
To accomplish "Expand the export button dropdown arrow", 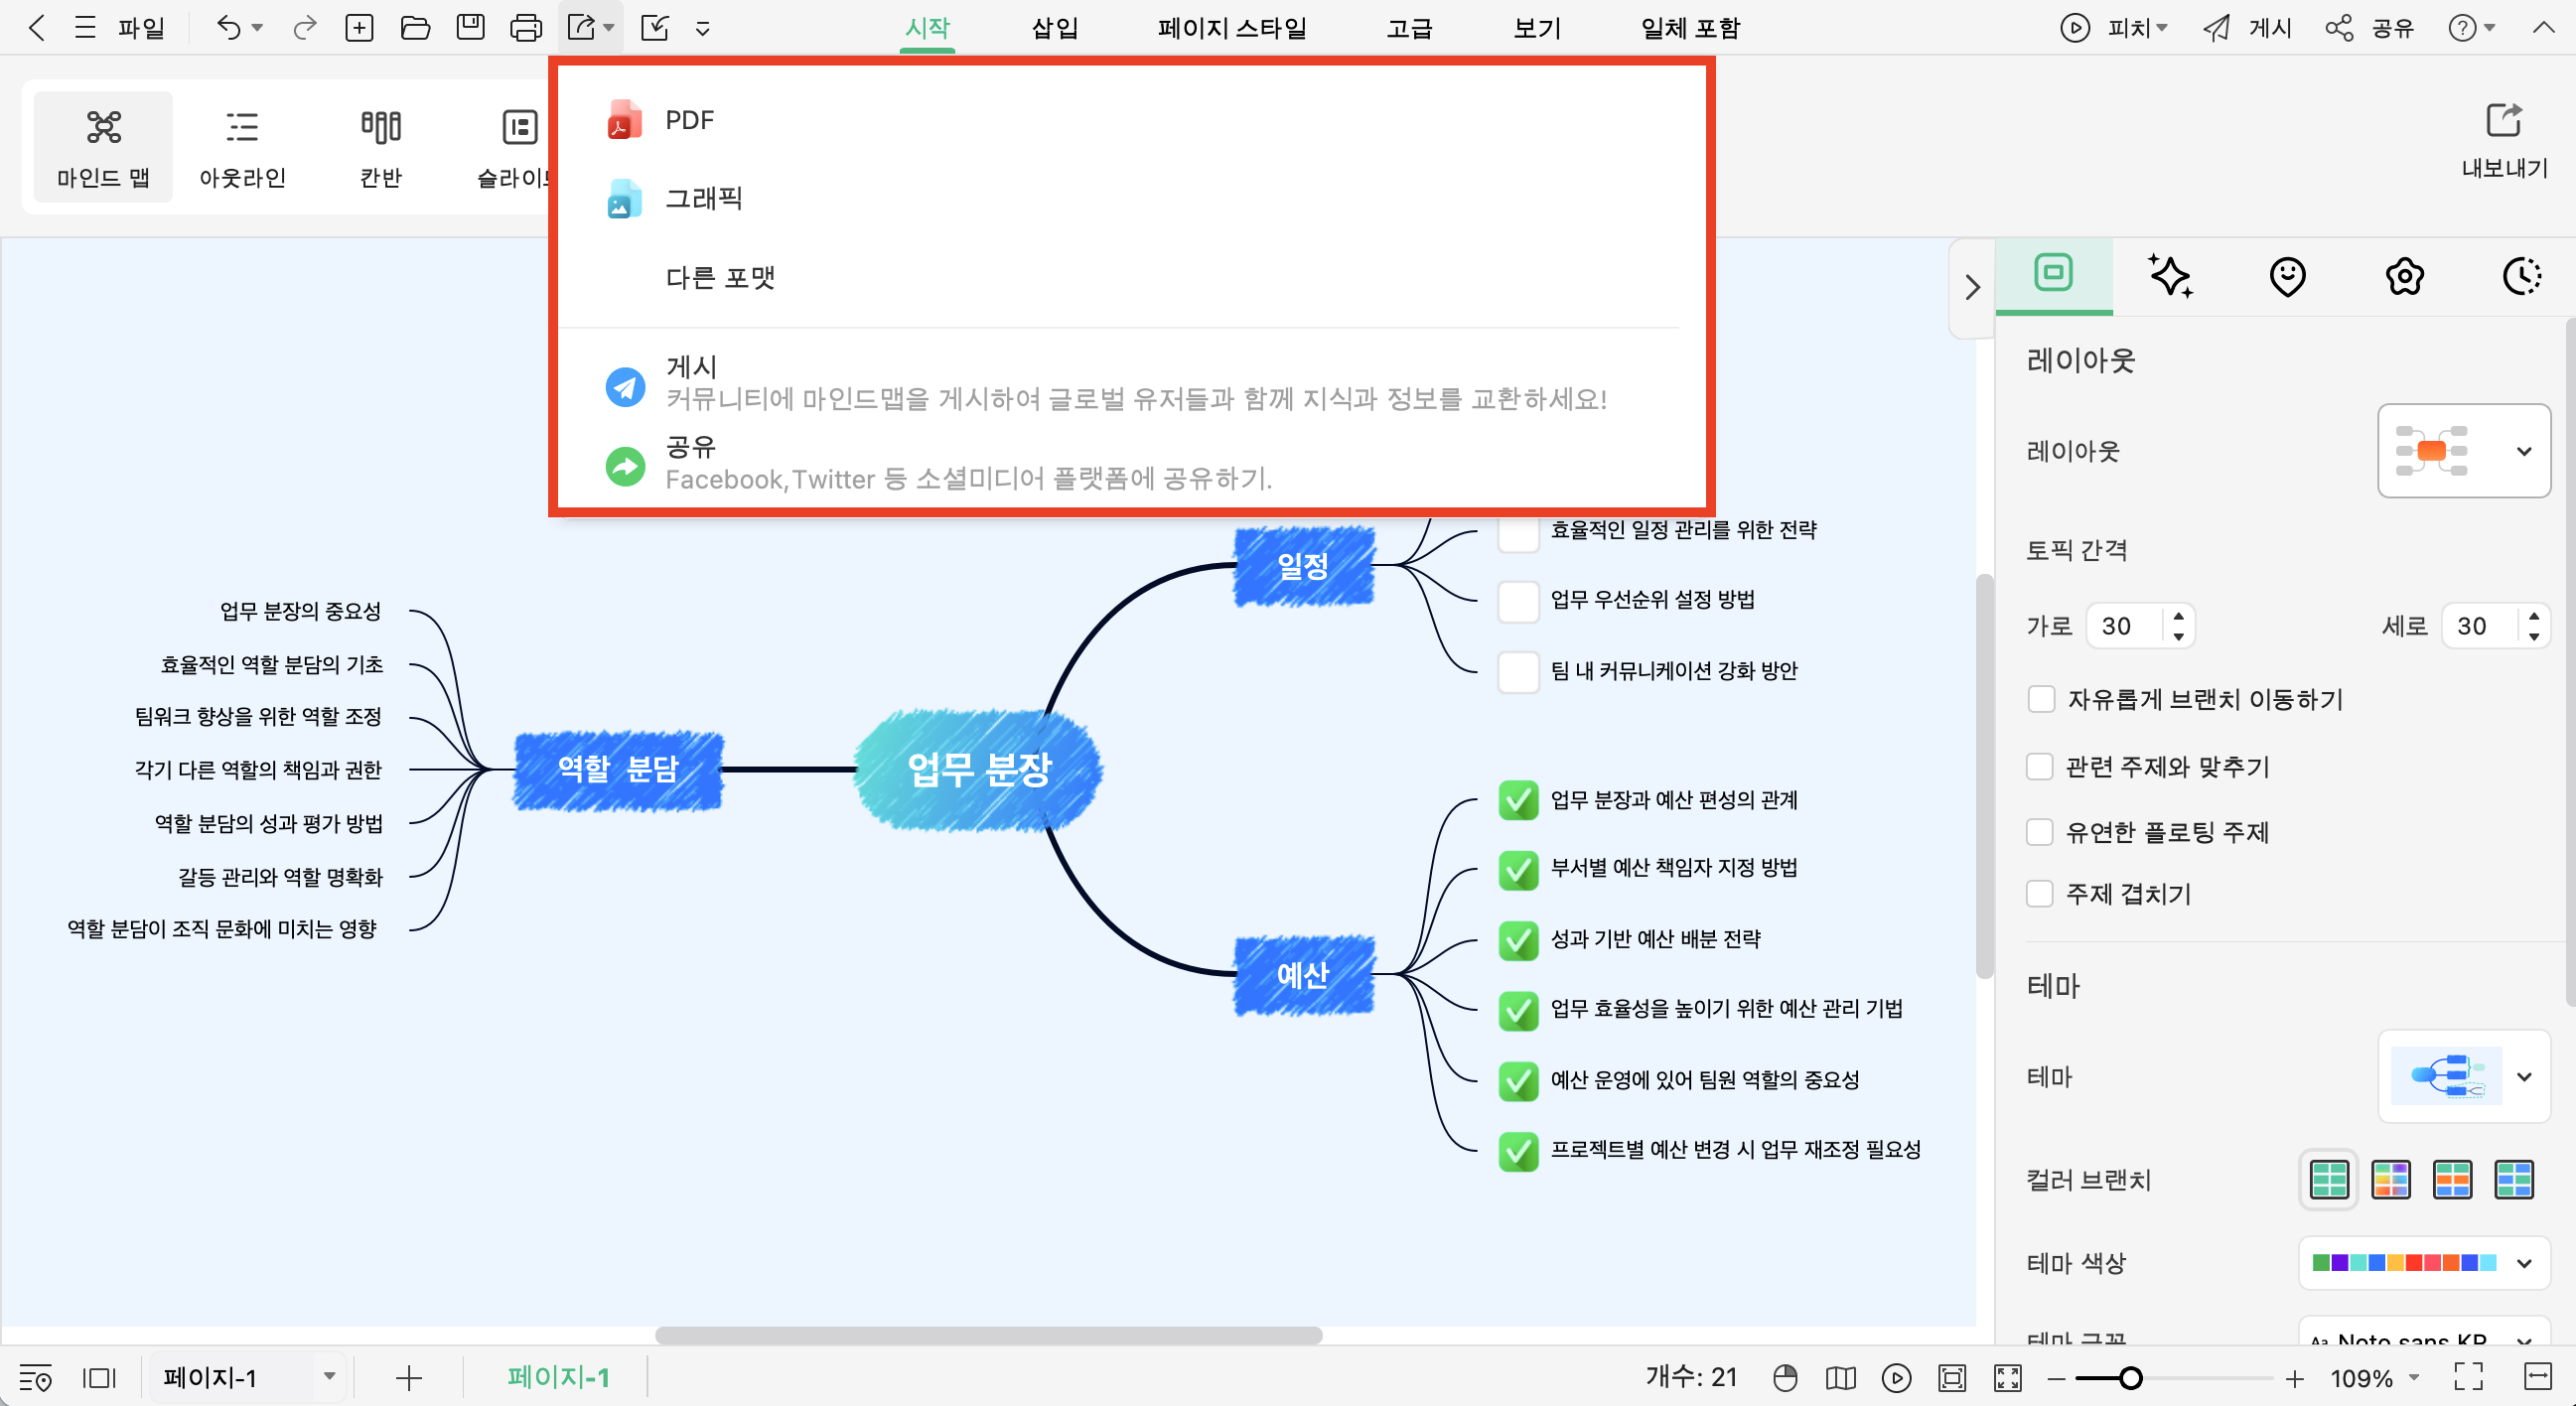I will click(x=609, y=28).
